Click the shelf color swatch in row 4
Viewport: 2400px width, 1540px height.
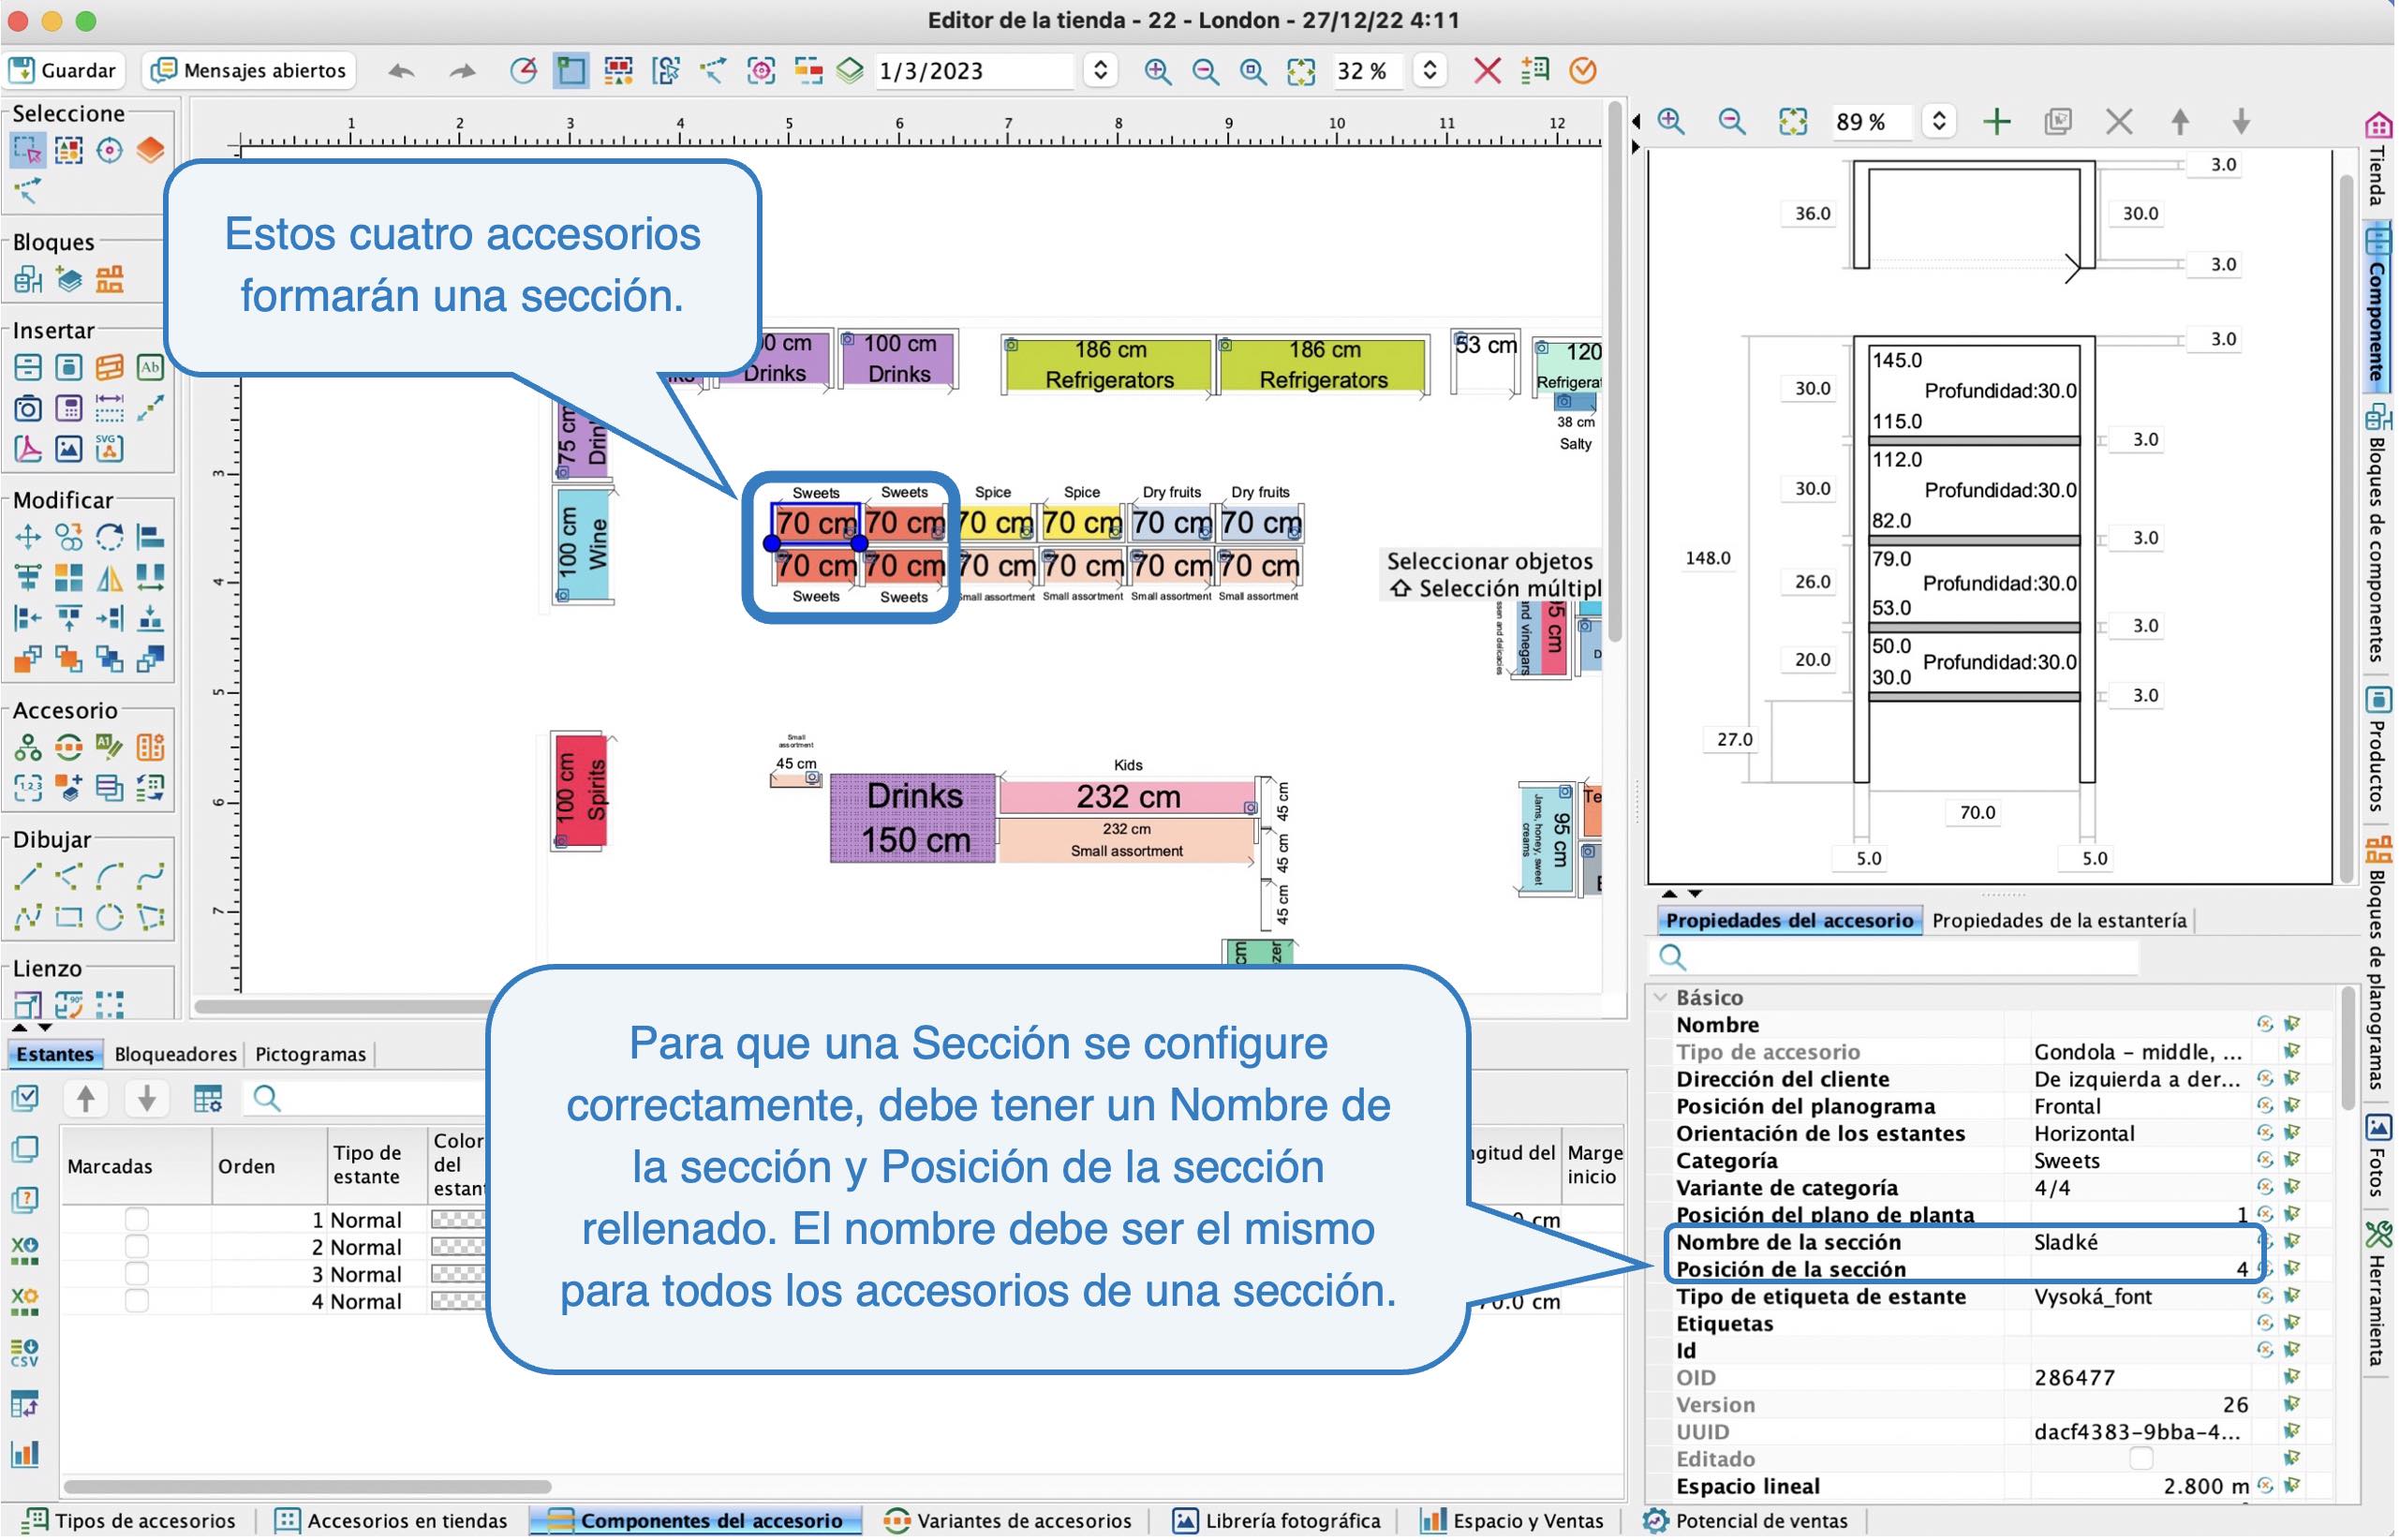point(458,1303)
